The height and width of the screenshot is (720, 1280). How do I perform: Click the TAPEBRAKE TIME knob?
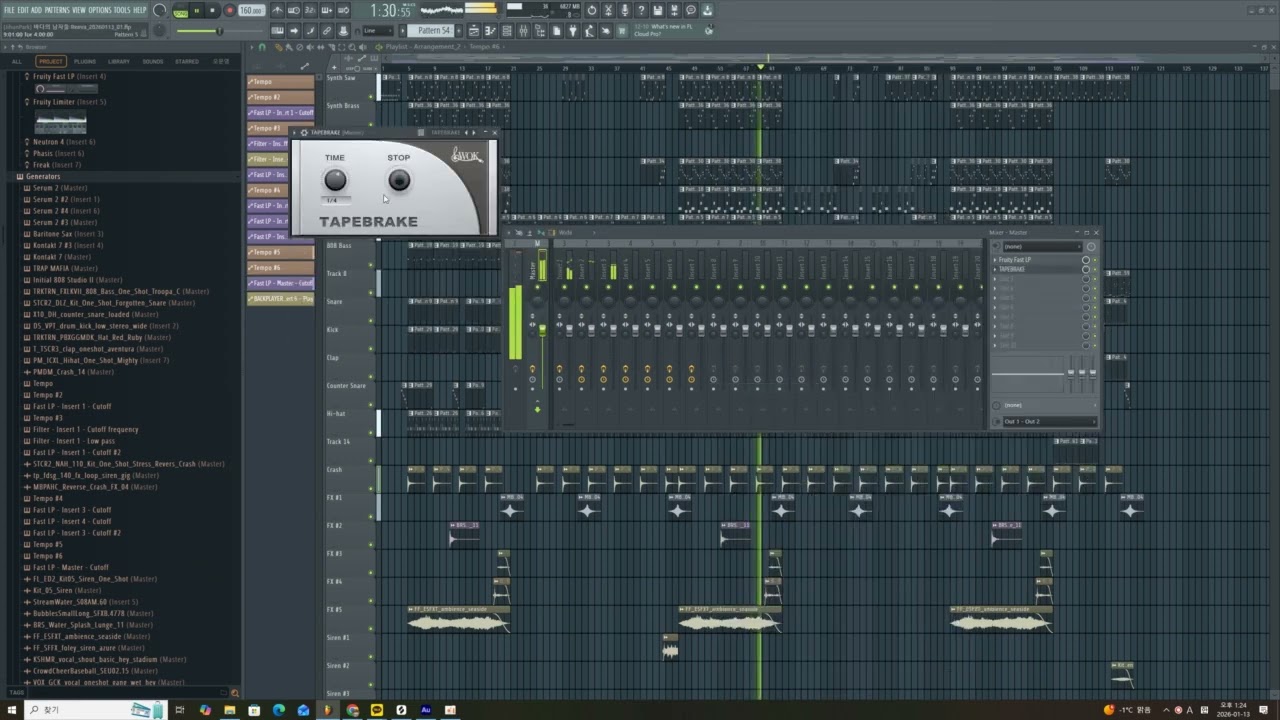(335, 180)
